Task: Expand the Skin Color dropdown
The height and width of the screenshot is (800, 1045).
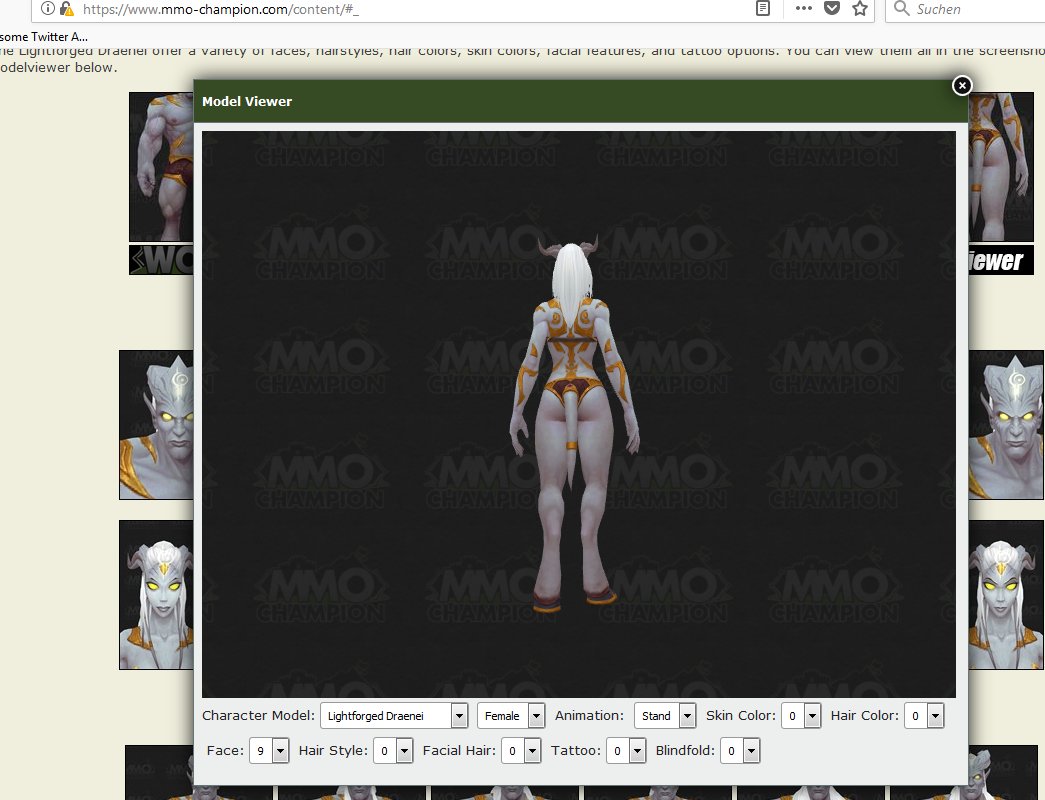Action: click(801, 715)
